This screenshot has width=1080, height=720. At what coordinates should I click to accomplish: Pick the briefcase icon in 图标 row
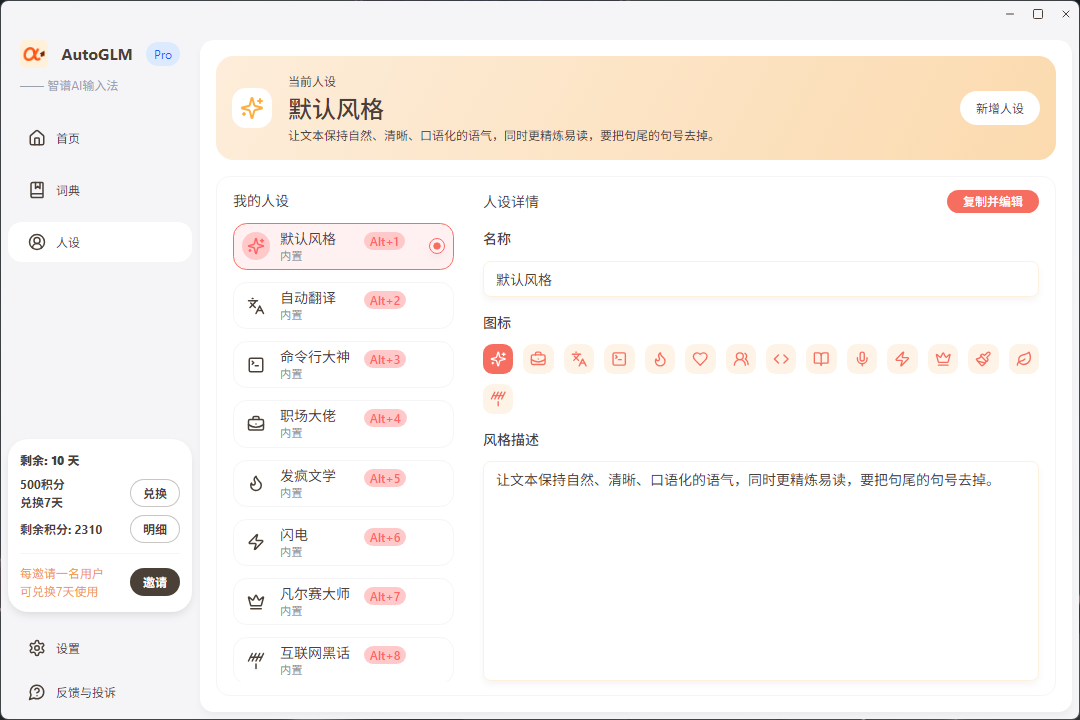[538, 359]
